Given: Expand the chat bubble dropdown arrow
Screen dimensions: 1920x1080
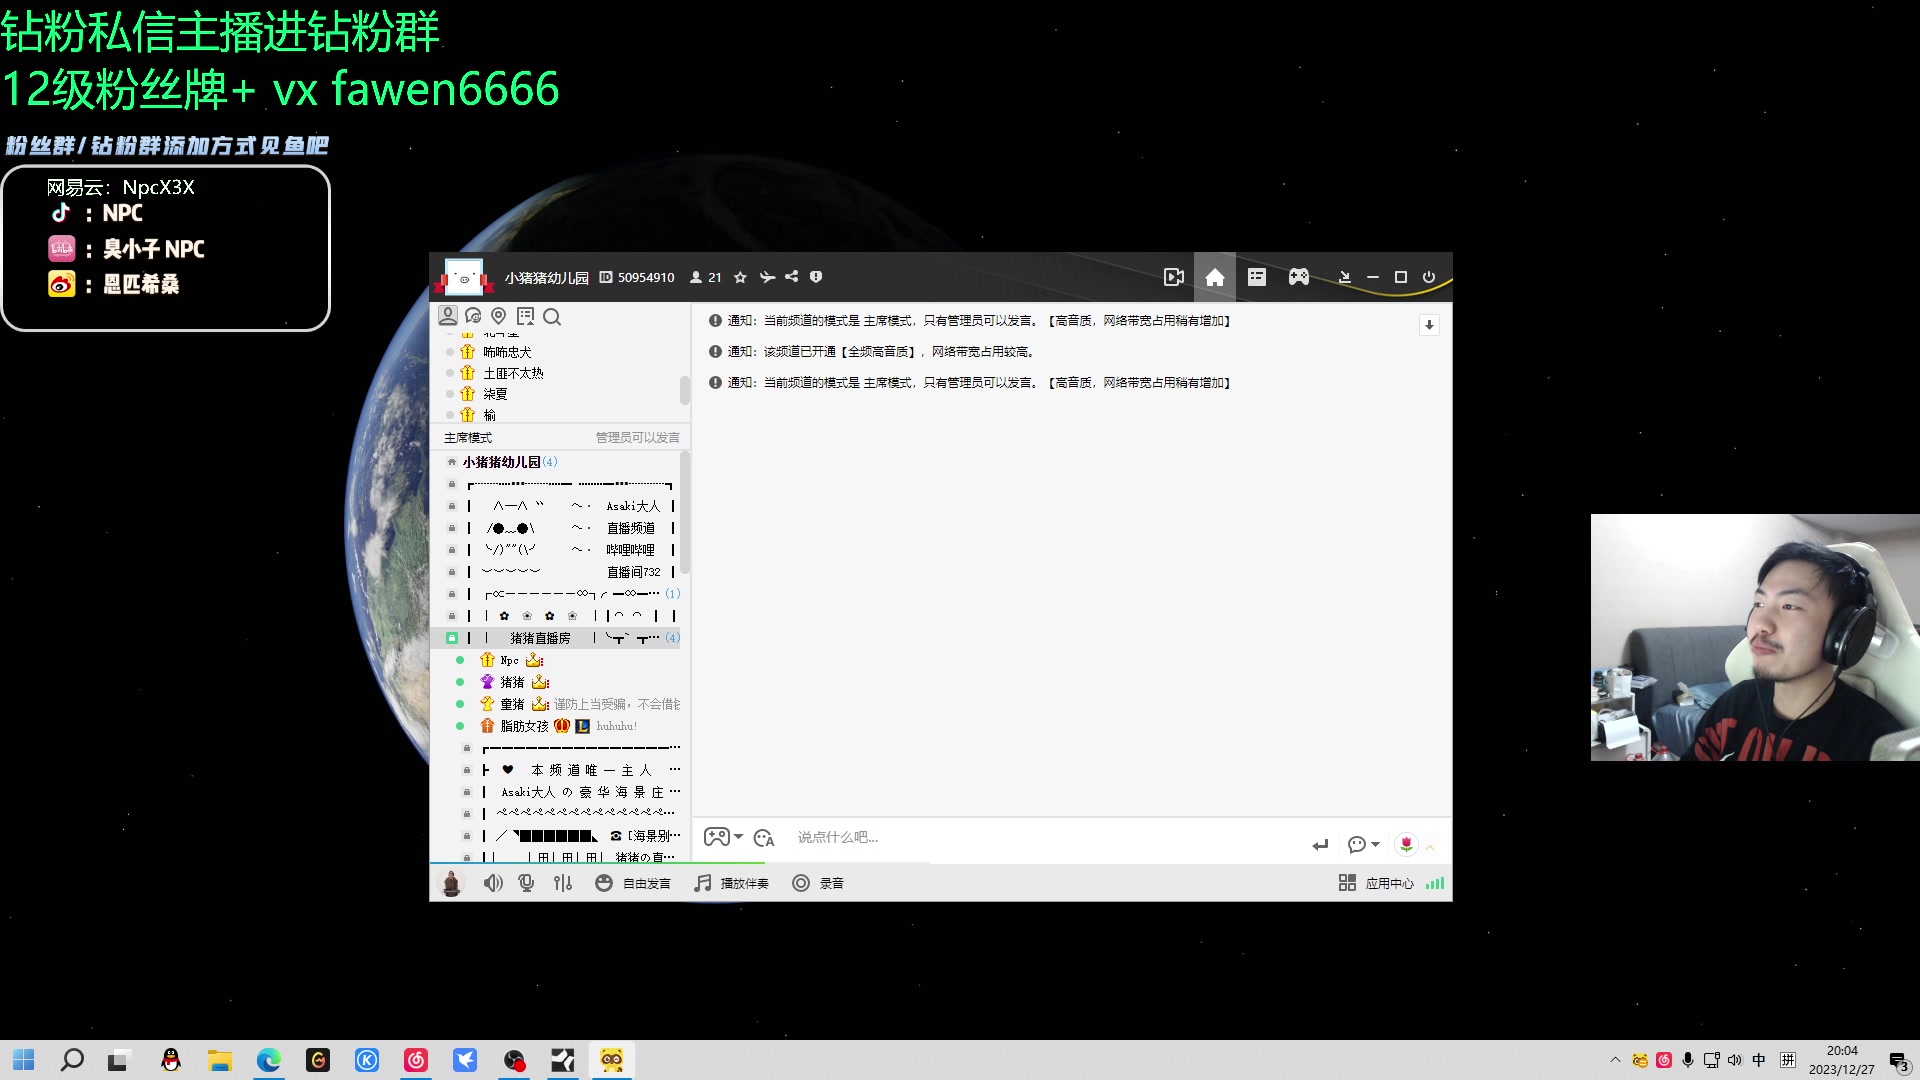Looking at the screenshot, I should pyautogui.click(x=1376, y=845).
